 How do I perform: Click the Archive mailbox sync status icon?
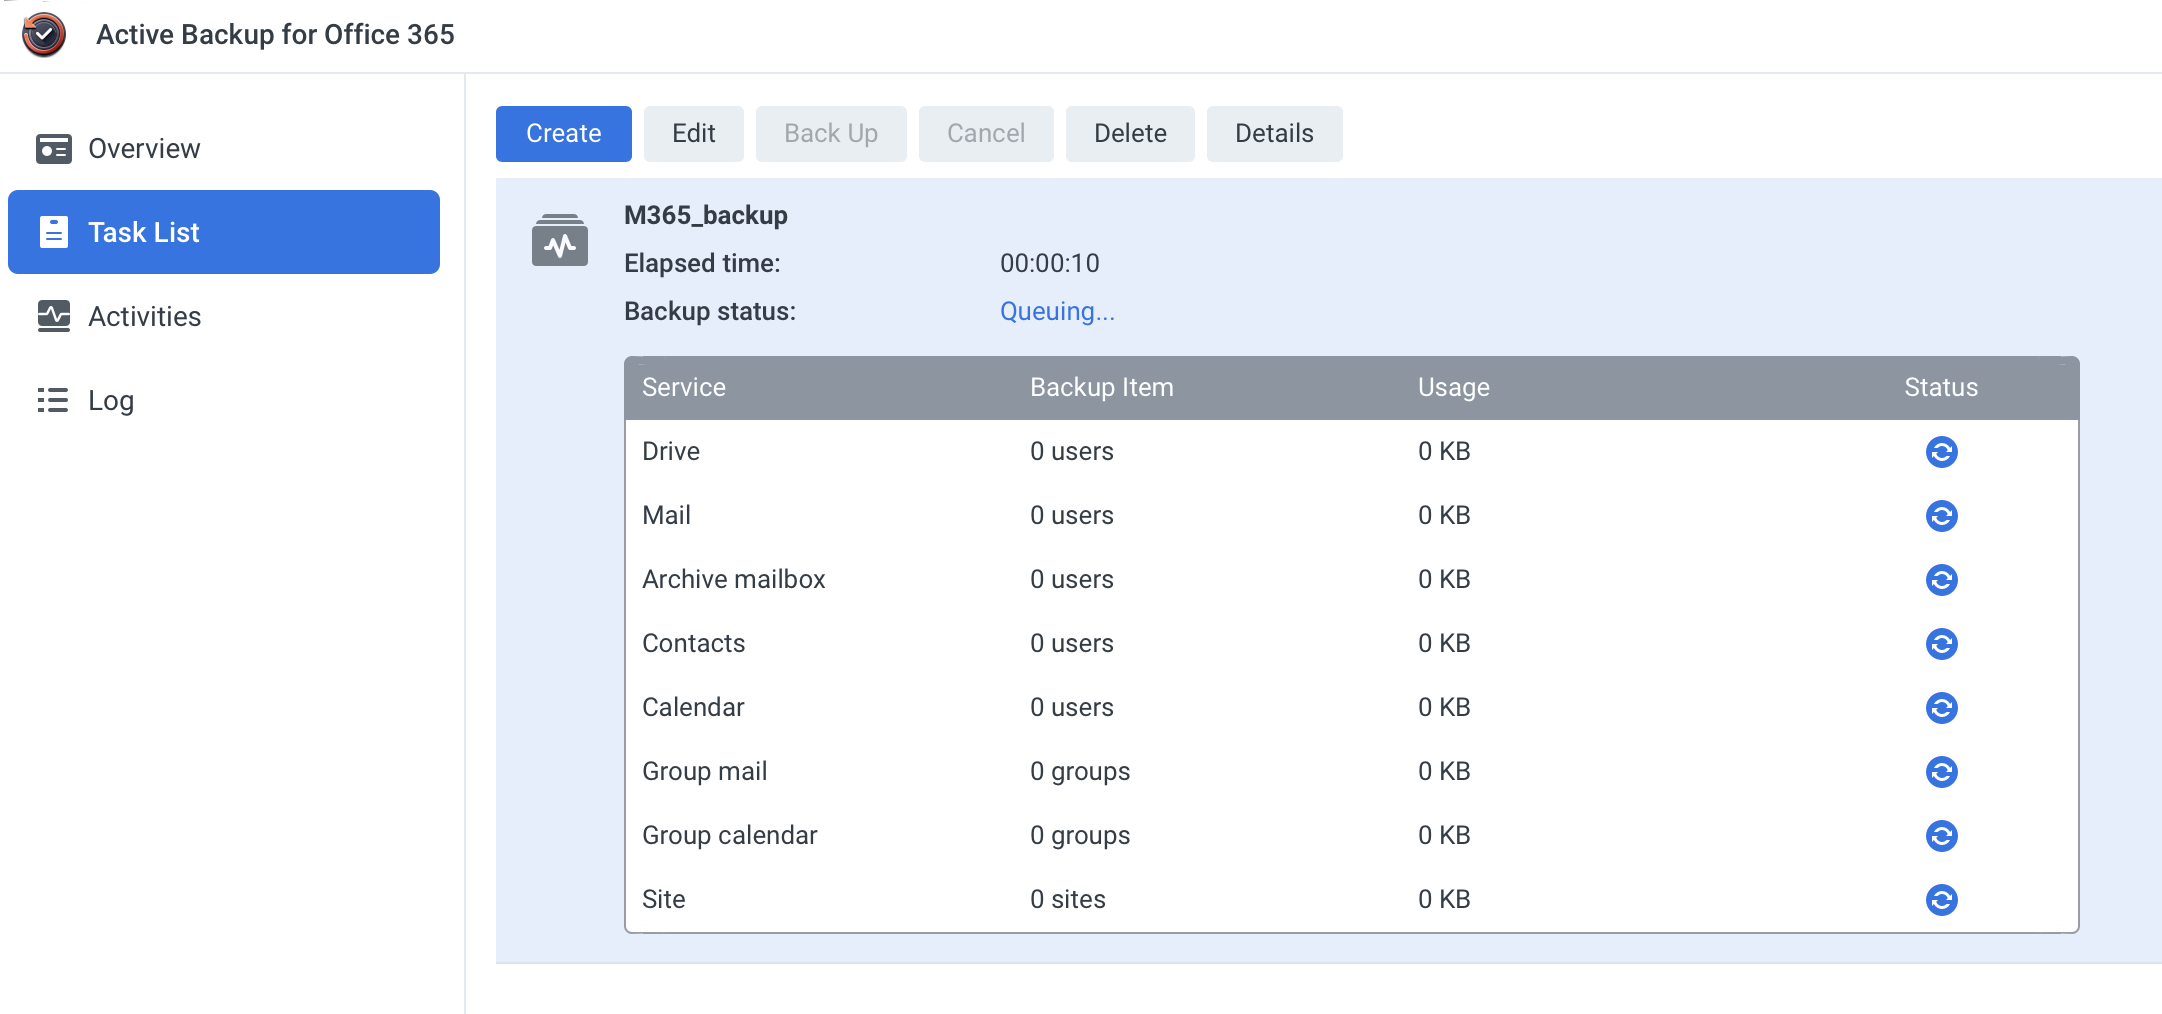click(x=1940, y=580)
